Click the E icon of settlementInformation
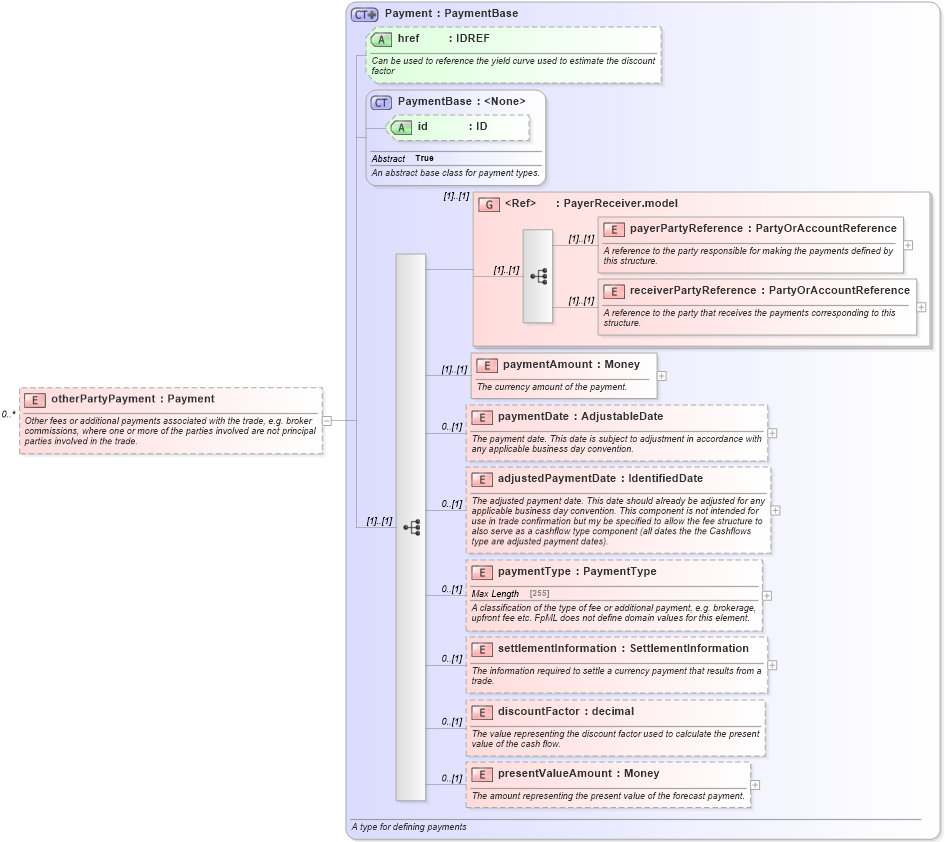945x842 pixels. click(482, 649)
